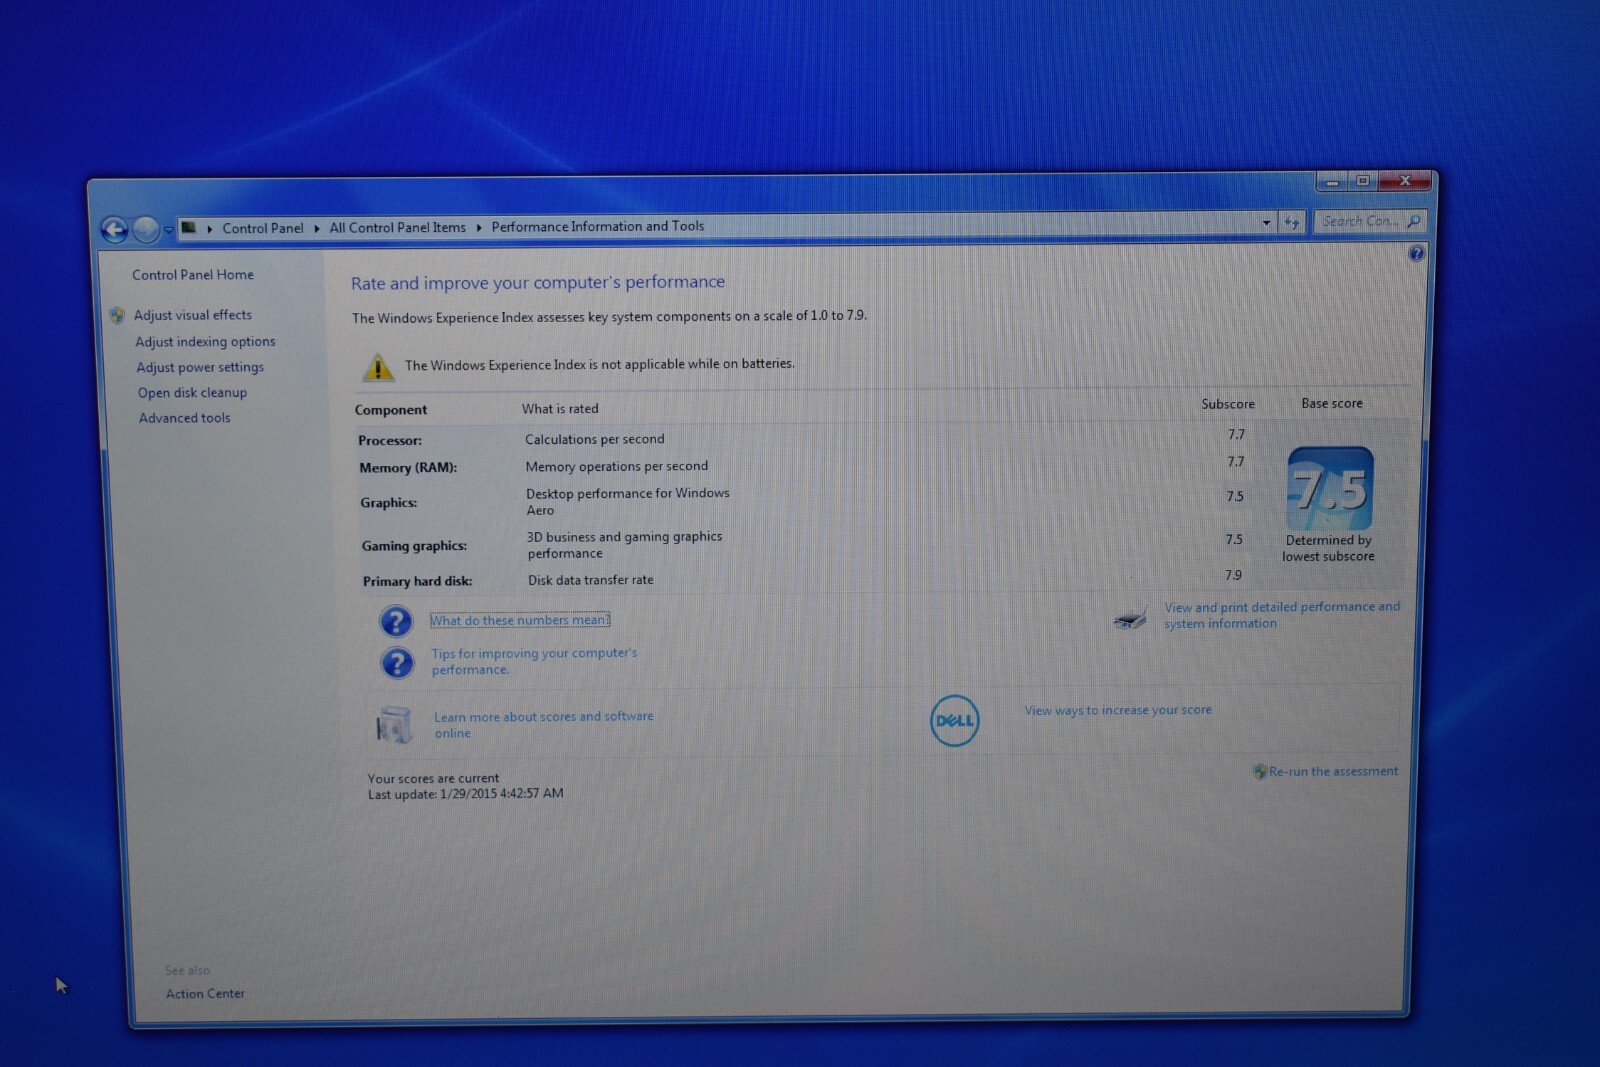Select Performance Information and Tools breadcrumb
This screenshot has width=1600, height=1067.
click(597, 226)
